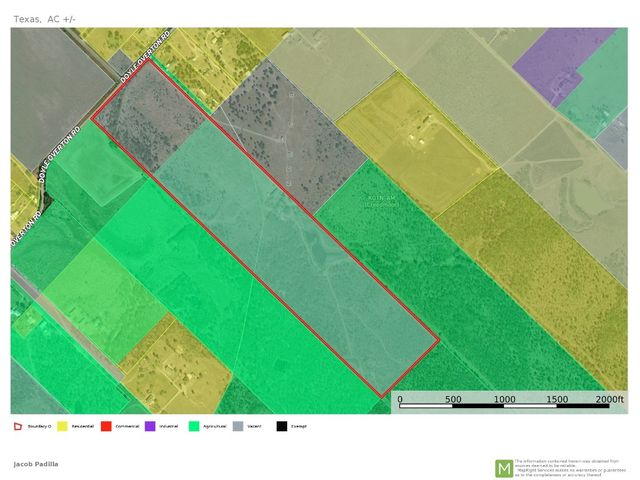Select the red Commercial legend swatch
The height and width of the screenshot is (480, 640).
(x=105, y=426)
